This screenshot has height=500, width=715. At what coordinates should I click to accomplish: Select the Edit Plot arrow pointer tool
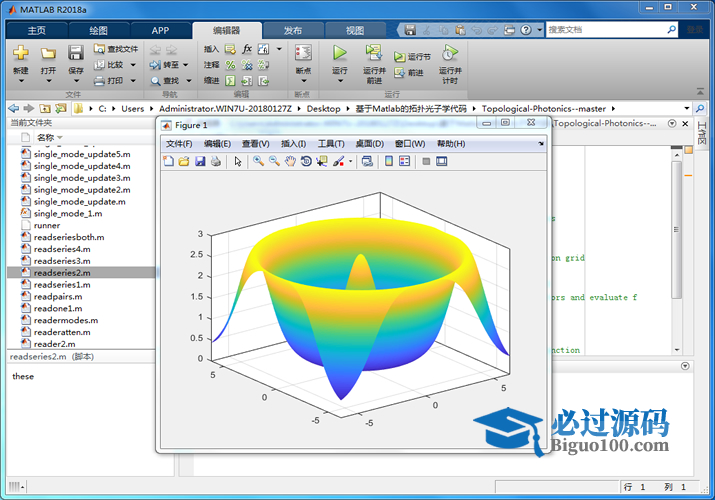[x=238, y=161]
